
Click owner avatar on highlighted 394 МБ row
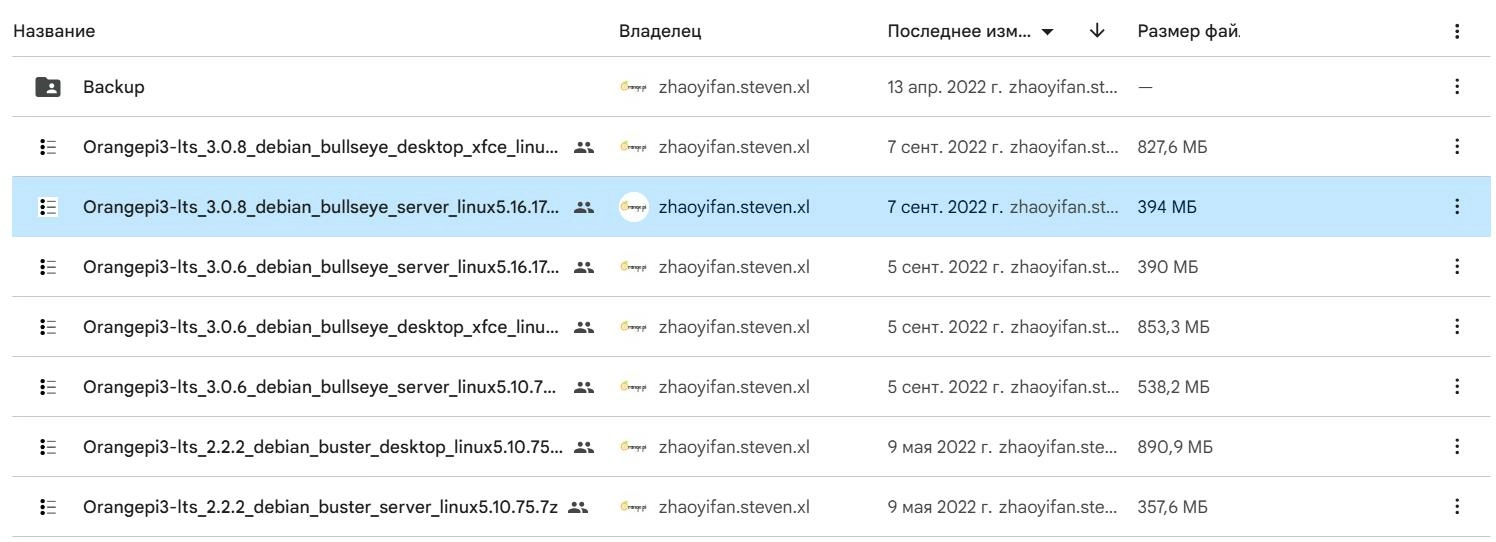click(633, 207)
